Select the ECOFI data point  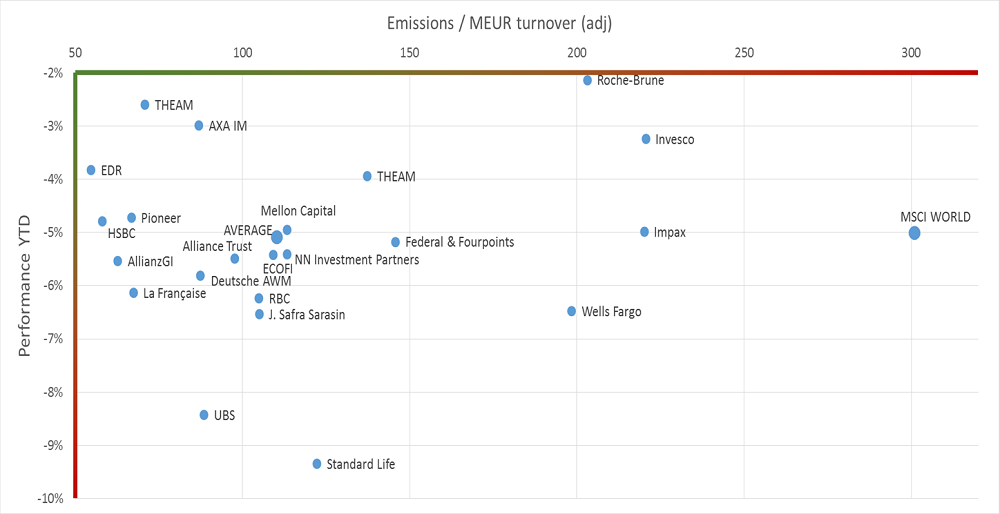click(x=274, y=255)
